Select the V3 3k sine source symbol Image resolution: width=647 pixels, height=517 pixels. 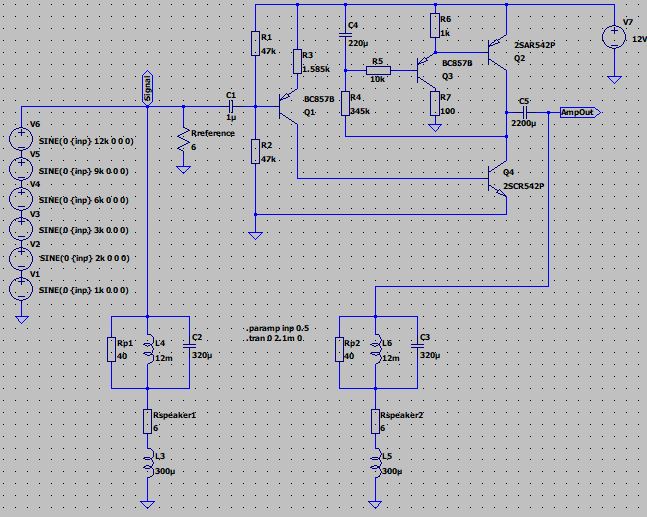click(21, 228)
